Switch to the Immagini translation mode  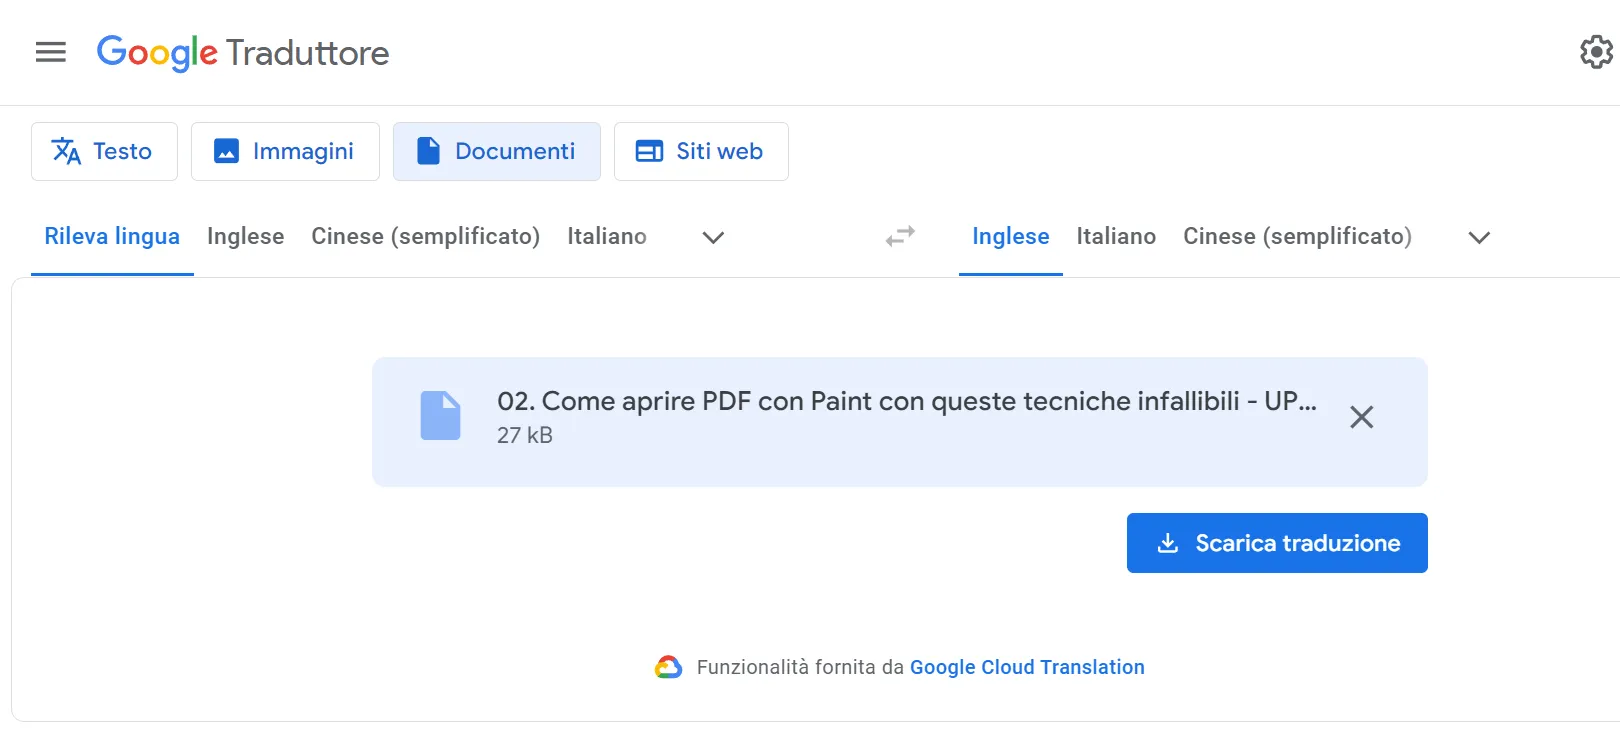[285, 151]
